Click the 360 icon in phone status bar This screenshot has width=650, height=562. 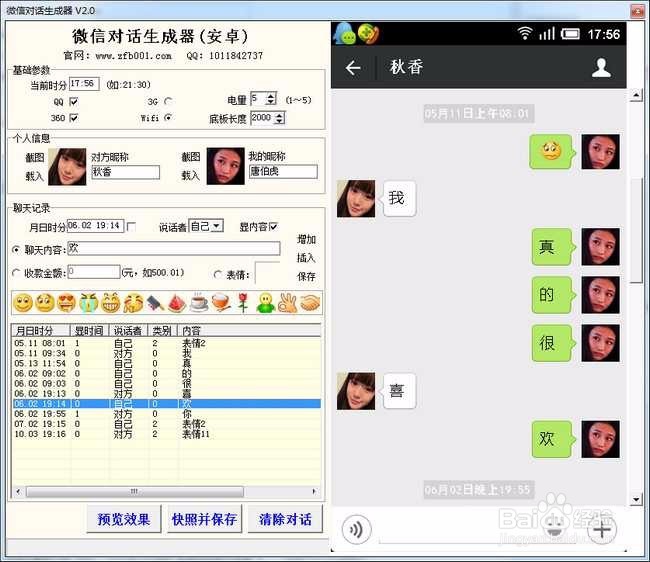coord(369,33)
